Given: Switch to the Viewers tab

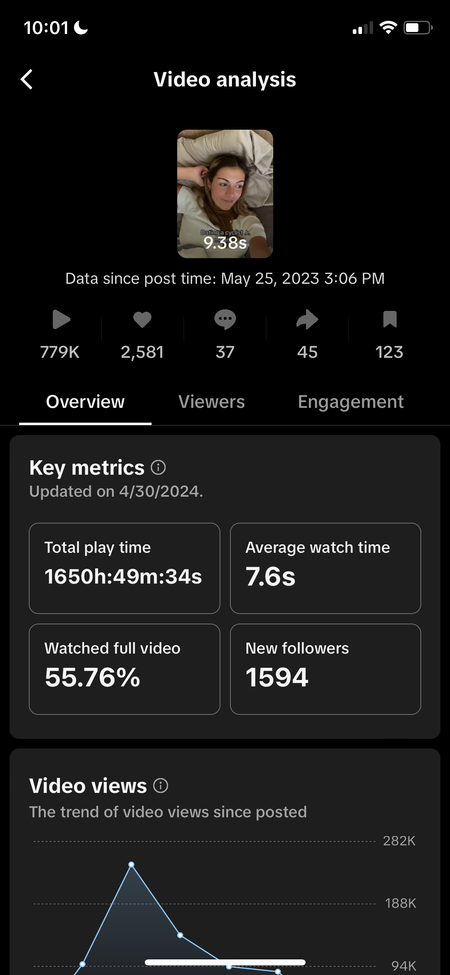Looking at the screenshot, I should [x=211, y=402].
